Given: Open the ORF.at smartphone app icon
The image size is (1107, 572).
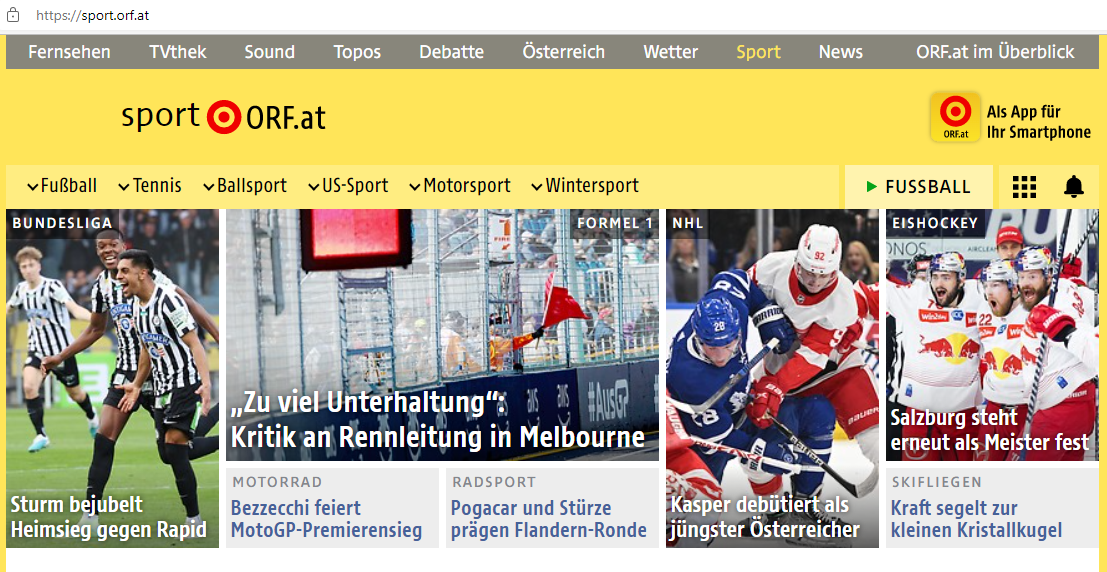Looking at the screenshot, I should click(x=955, y=118).
